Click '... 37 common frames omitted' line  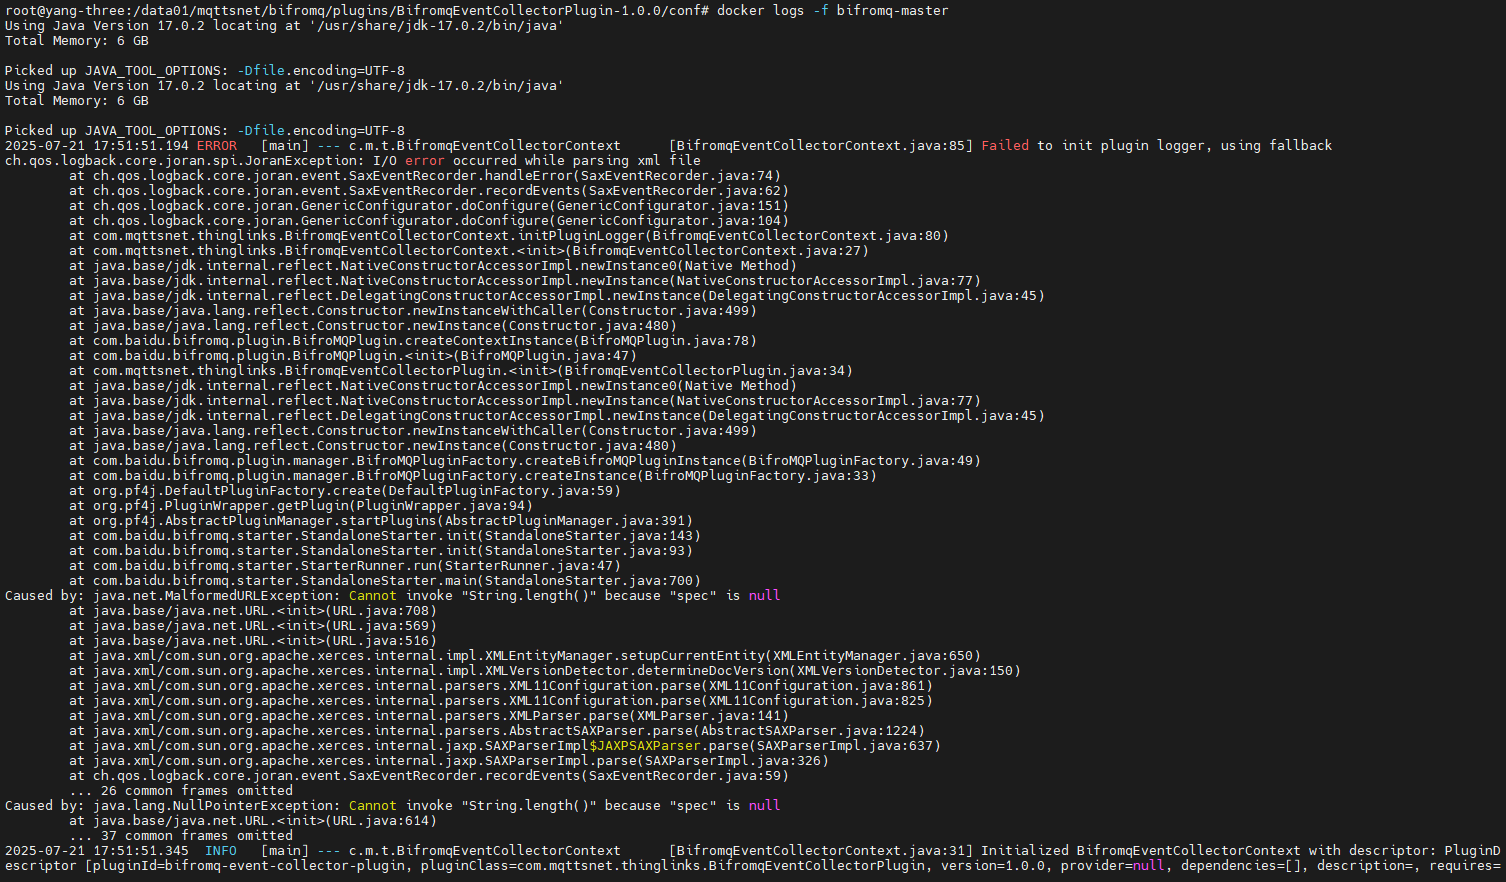181,836
